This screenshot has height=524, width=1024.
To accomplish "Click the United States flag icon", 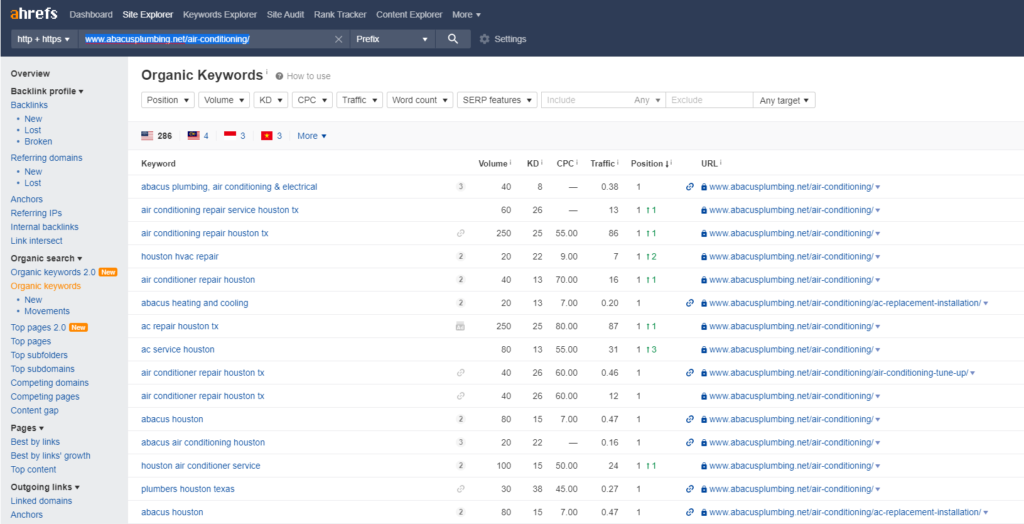I will pos(147,136).
